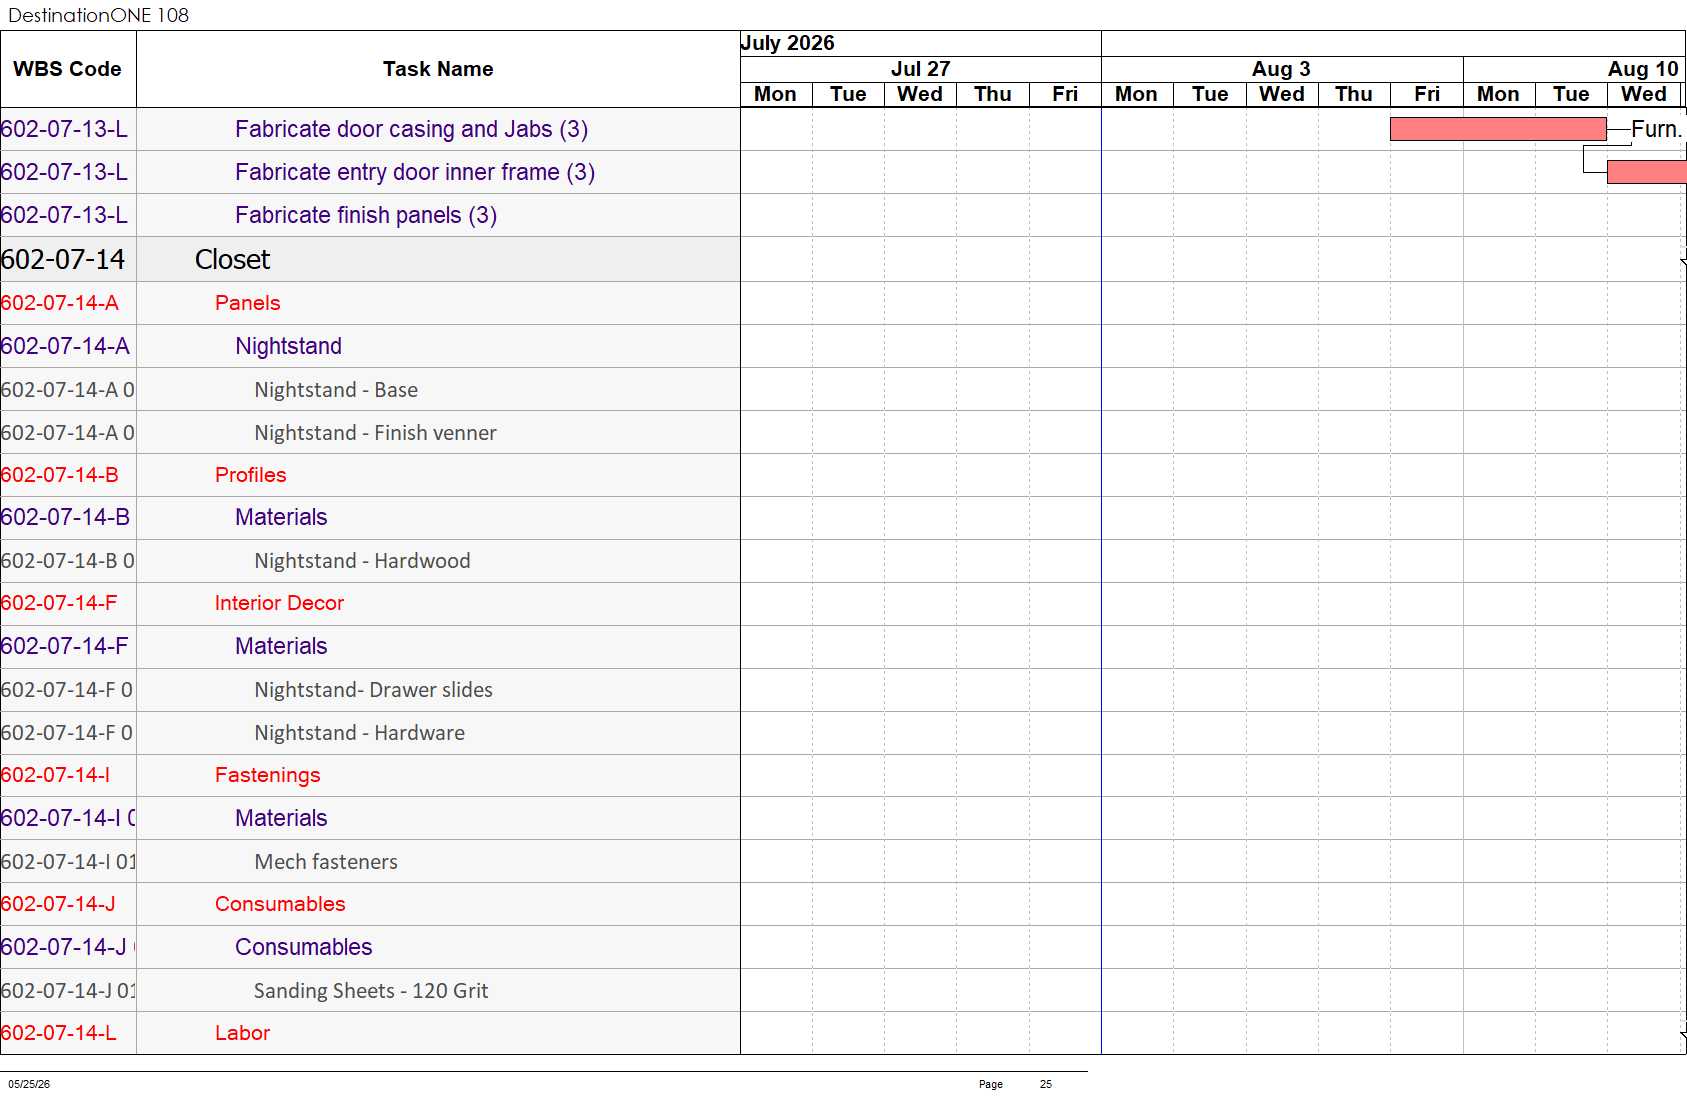This screenshot has width=1687, height=1097.
Task: Click the Nightstand - Hardwood task
Action: (362, 561)
